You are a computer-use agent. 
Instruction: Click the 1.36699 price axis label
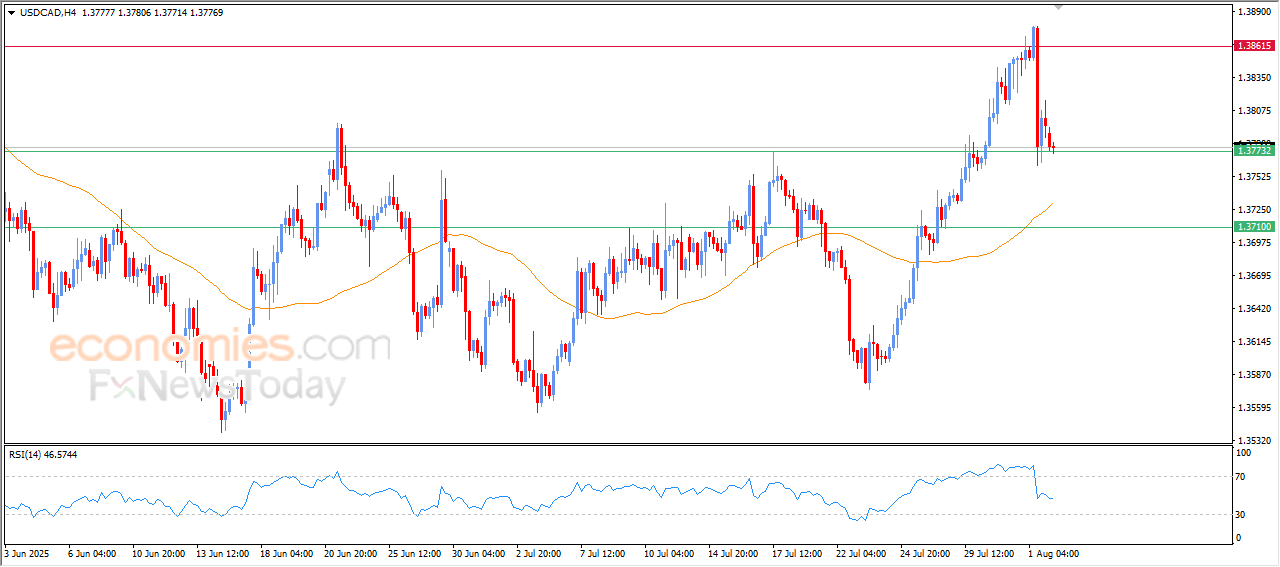point(1255,275)
